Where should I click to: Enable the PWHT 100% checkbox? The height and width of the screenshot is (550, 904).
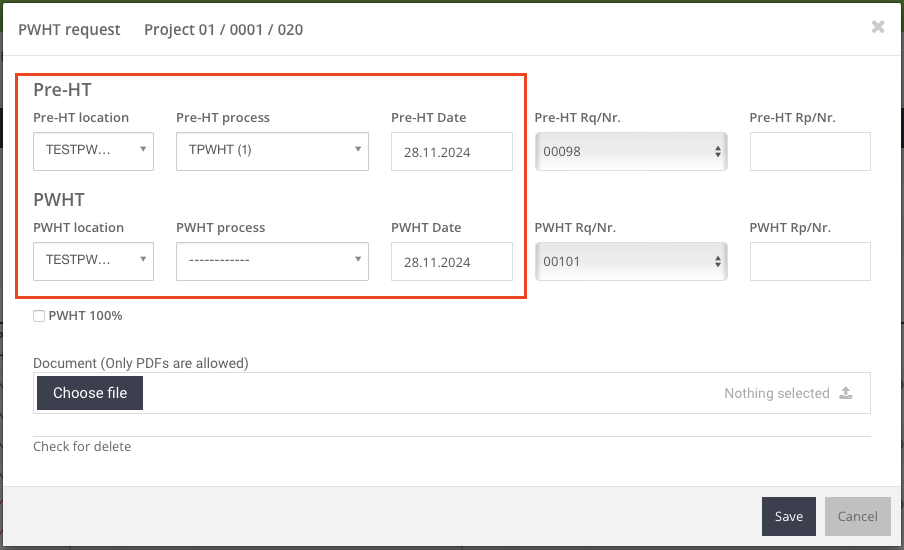pos(39,316)
